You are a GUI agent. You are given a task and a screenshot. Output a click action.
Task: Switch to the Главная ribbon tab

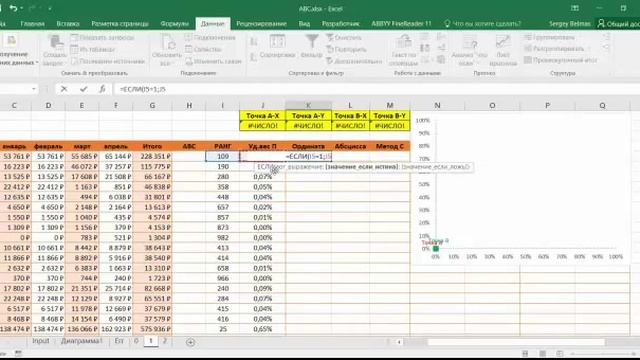(32, 24)
